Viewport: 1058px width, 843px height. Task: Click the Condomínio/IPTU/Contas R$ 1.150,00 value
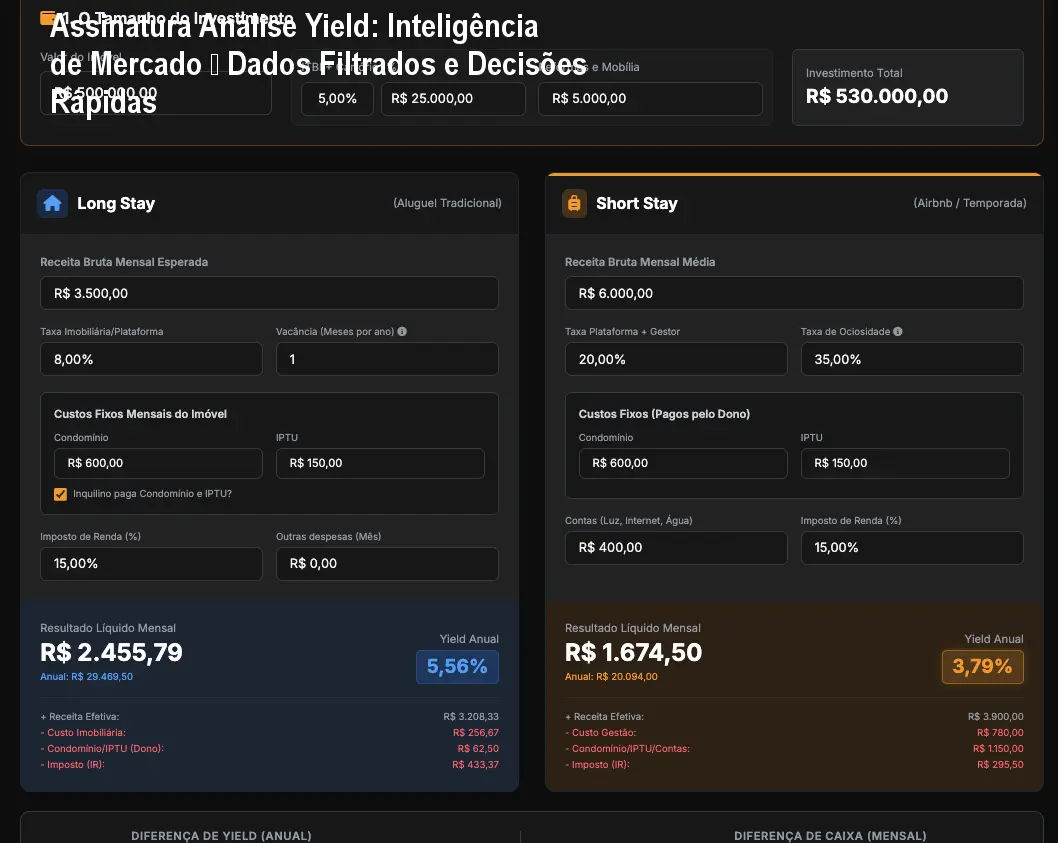click(x=998, y=749)
